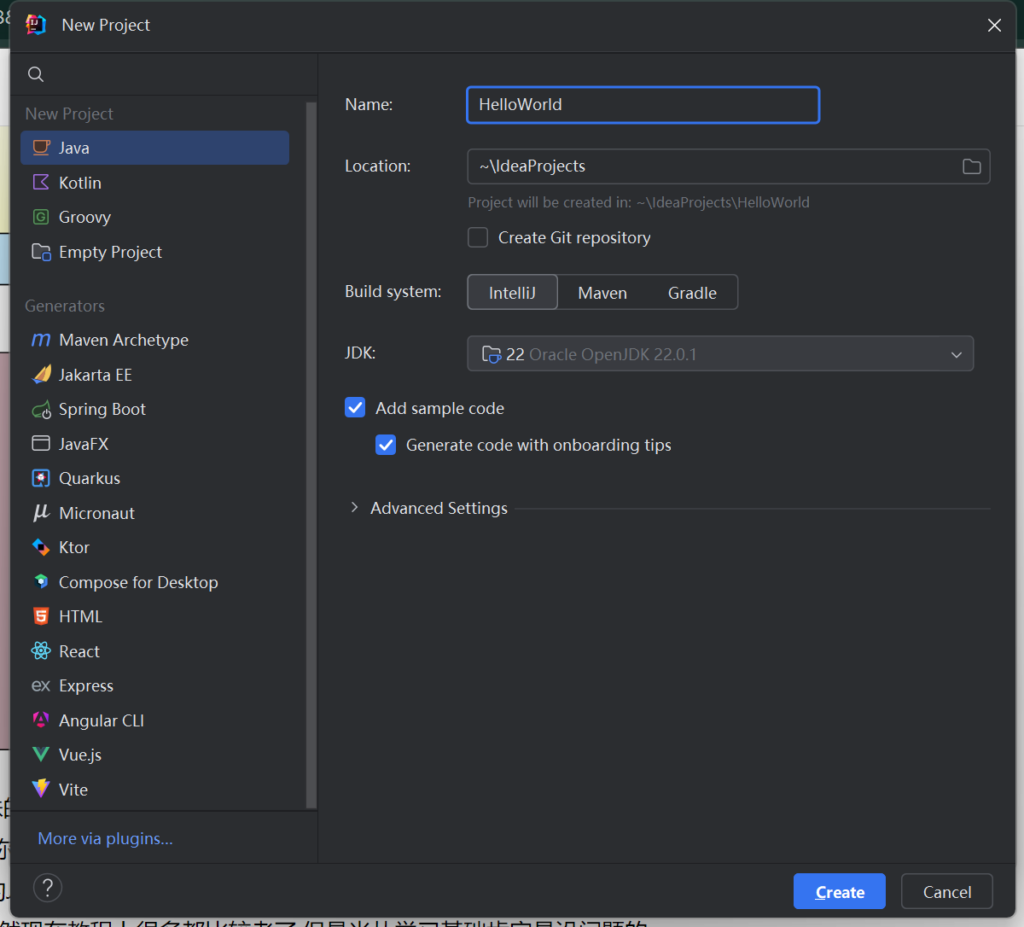The image size is (1024, 927).
Task: Select Gradle build system
Action: pyautogui.click(x=692, y=292)
